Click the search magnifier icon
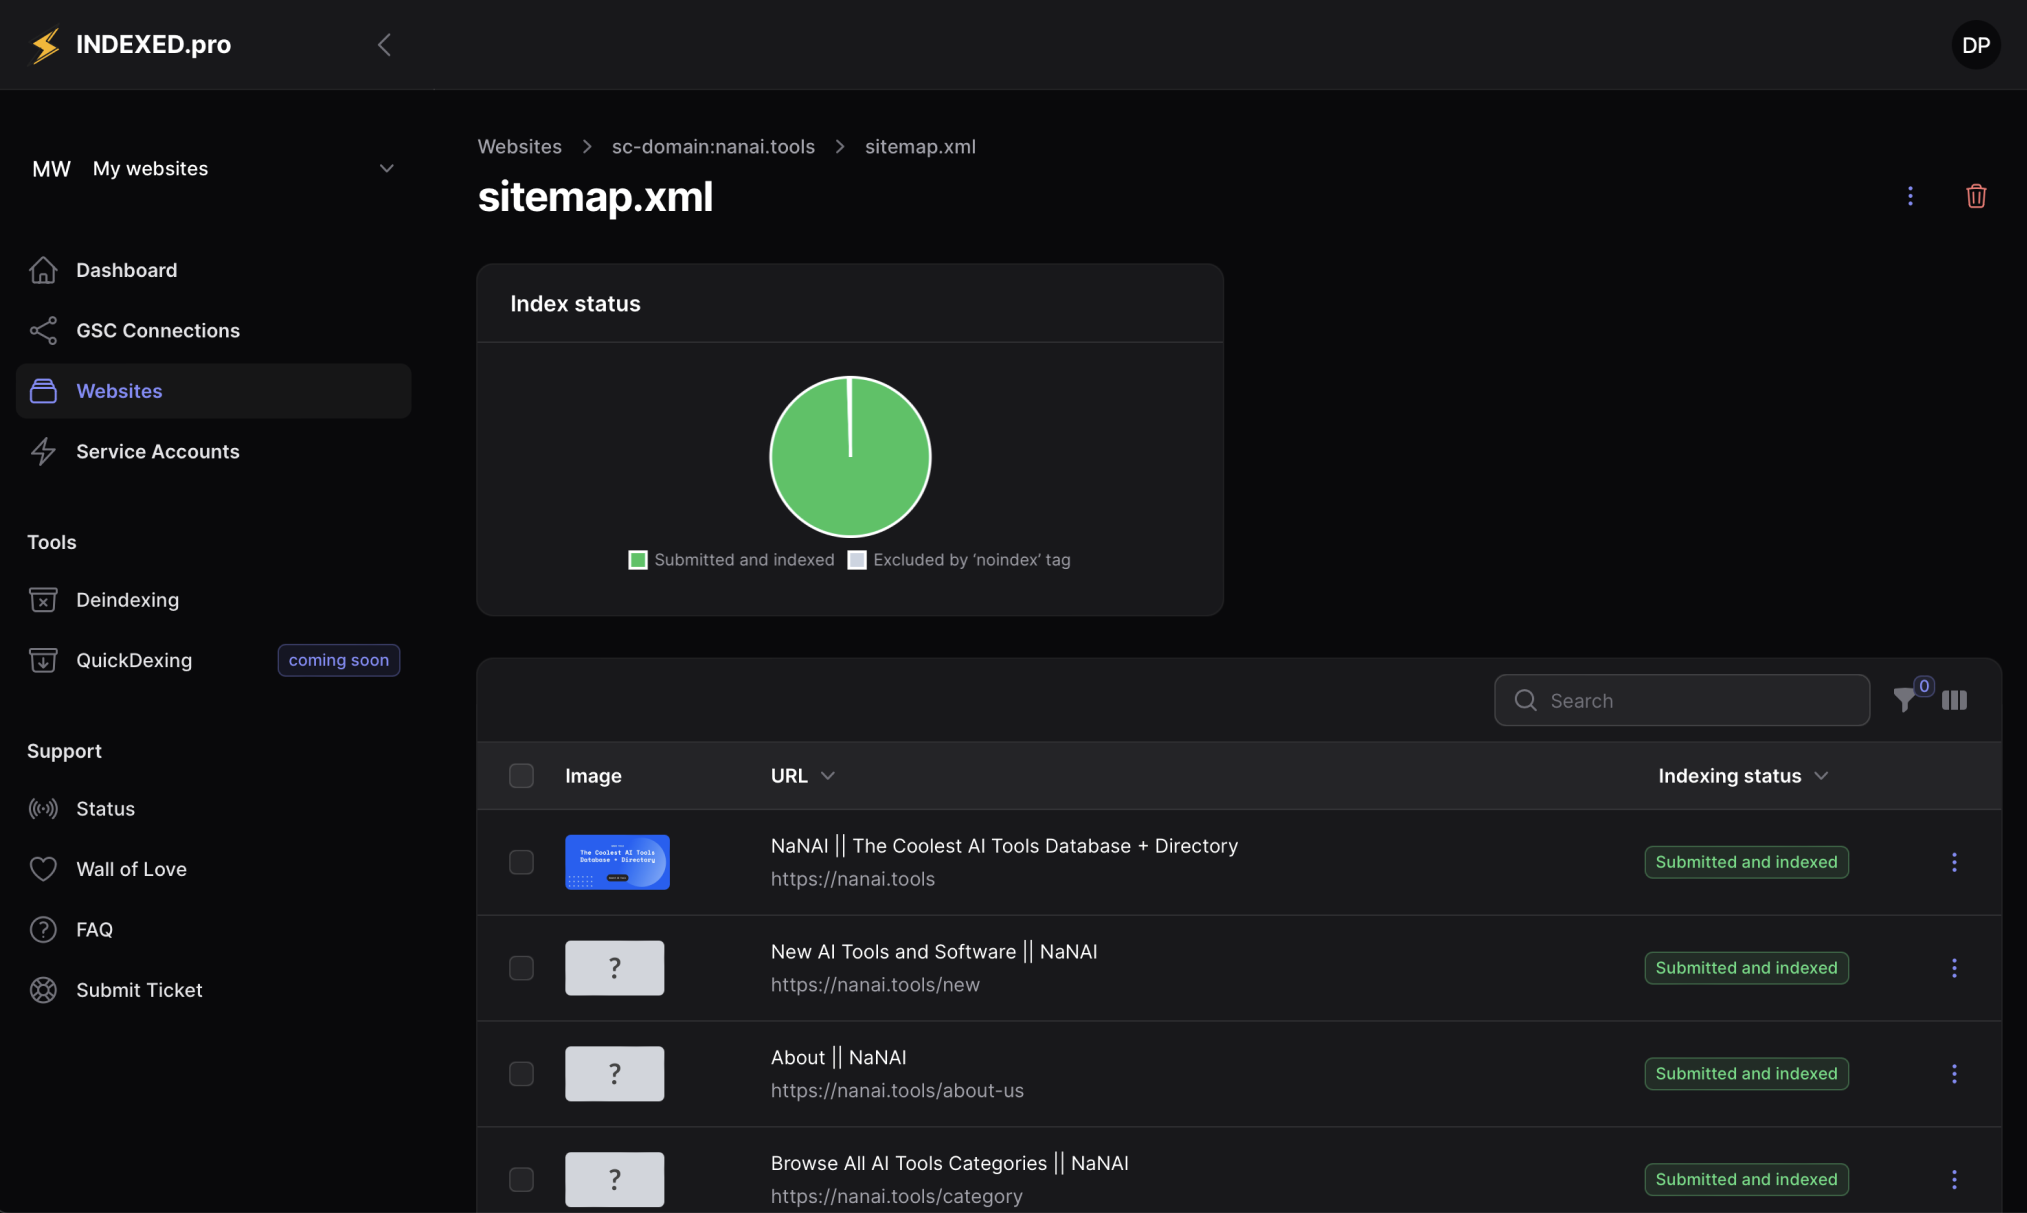This screenshot has height=1213, width=2027. click(1525, 700)
